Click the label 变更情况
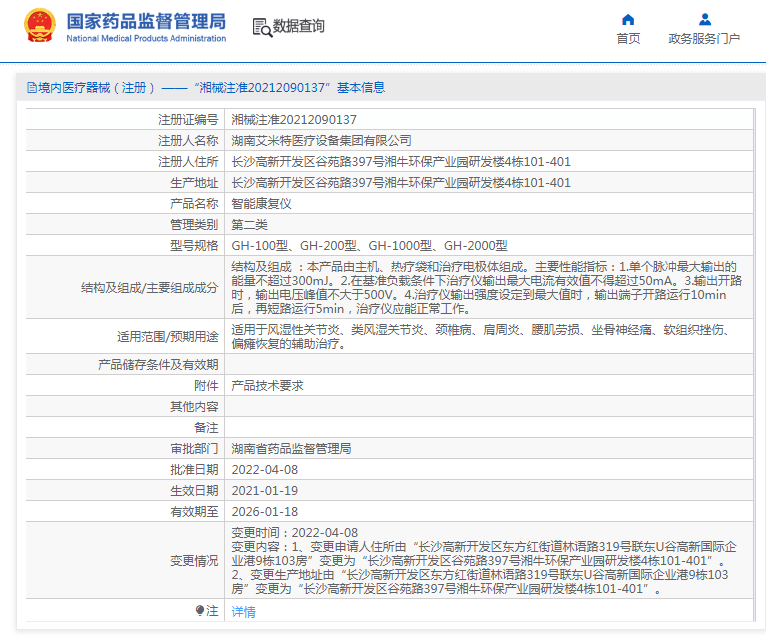The height and width of the screenshot is (635, 766). click(x=194, y=561)
